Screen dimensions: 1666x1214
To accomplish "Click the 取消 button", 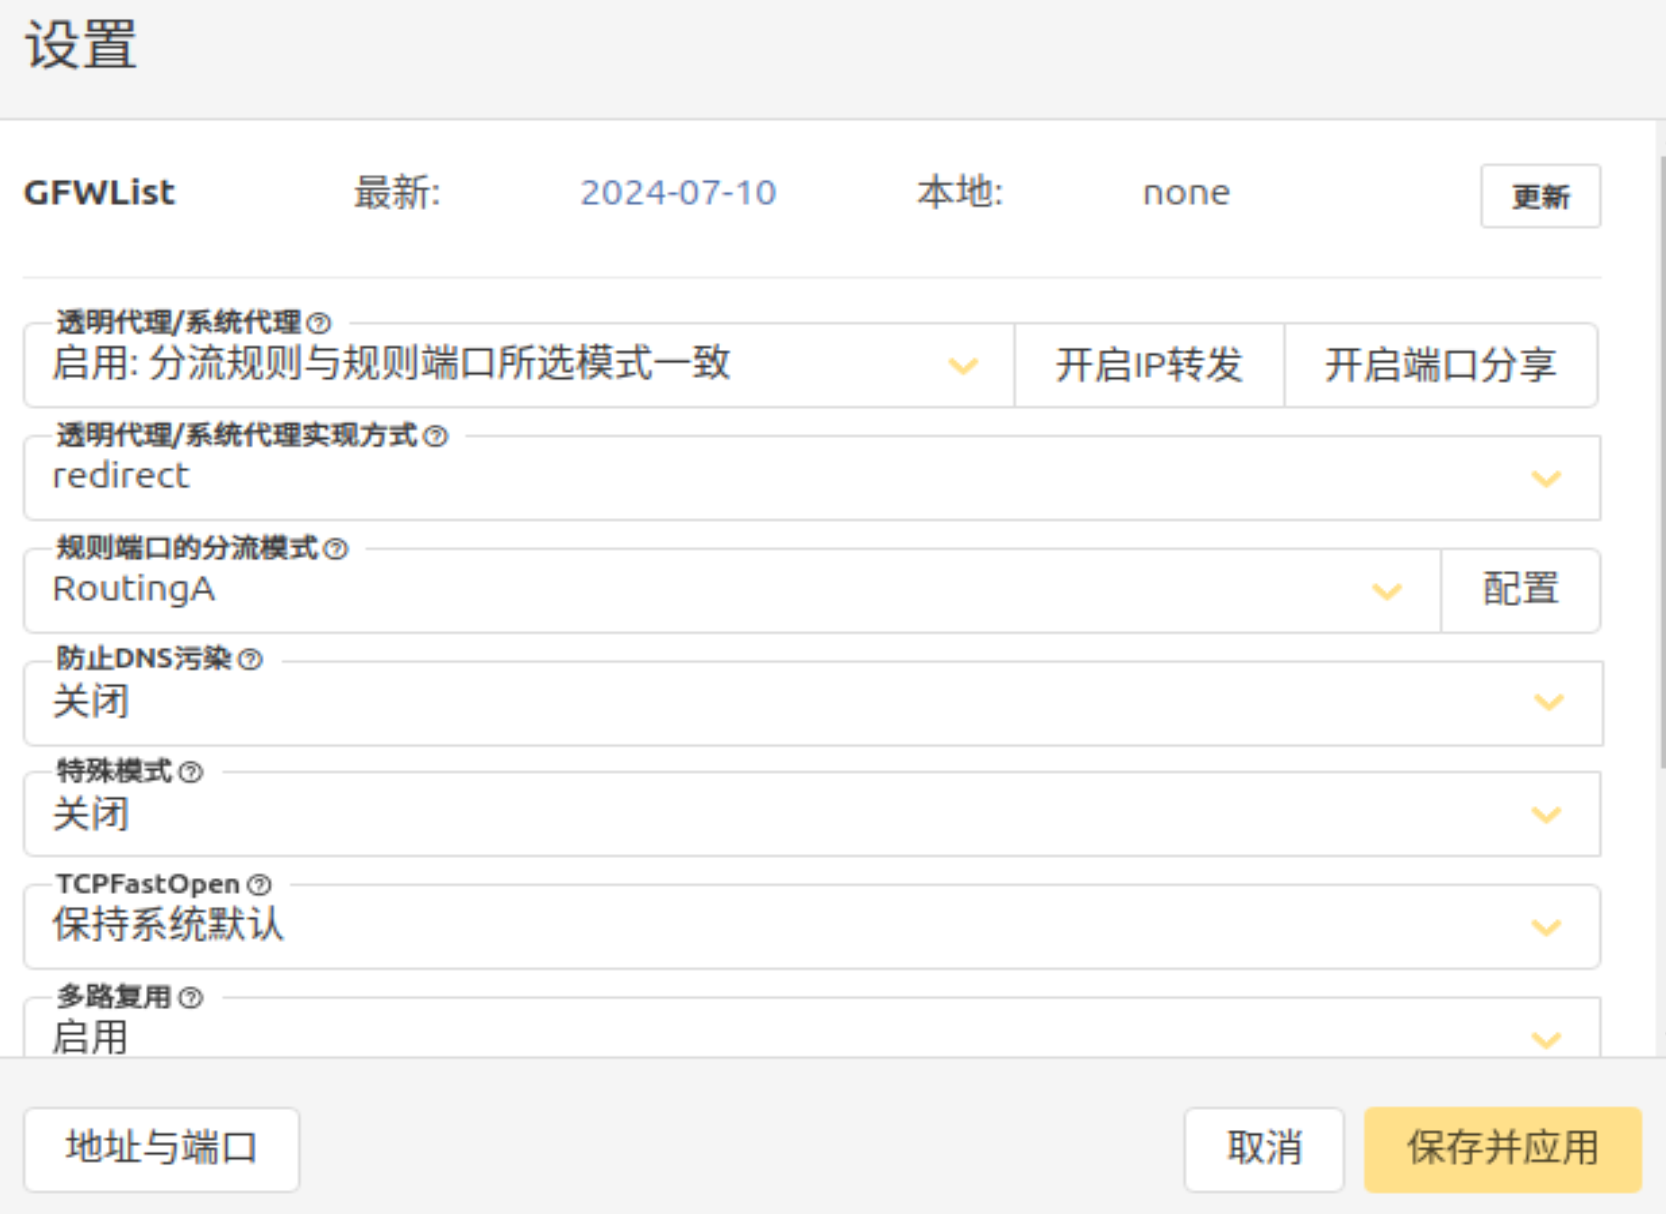I will (1264, 1149).
